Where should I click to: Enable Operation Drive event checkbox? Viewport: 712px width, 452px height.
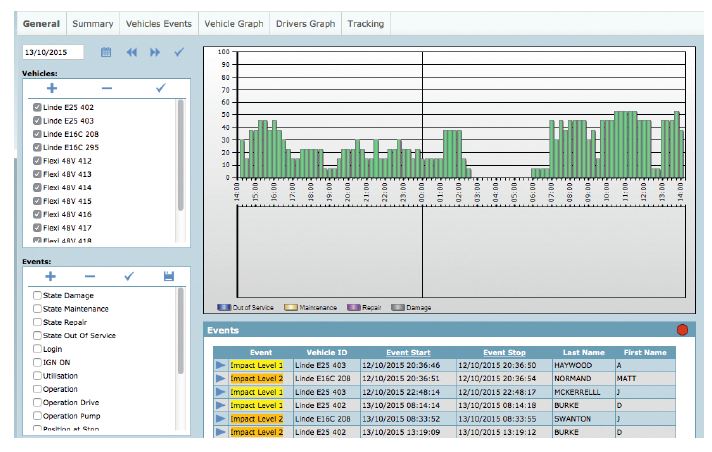37,402
